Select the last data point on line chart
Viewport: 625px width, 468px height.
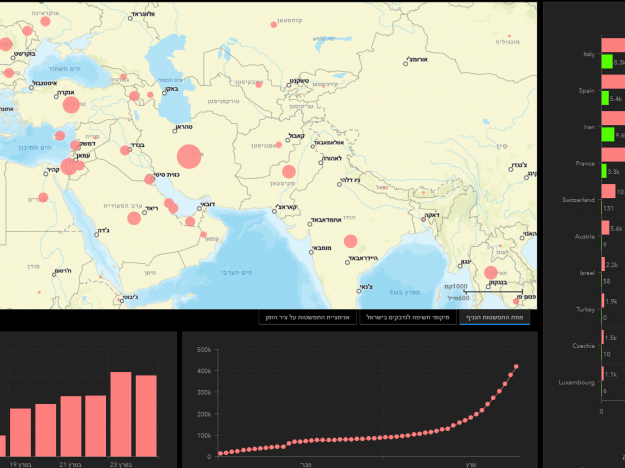[517, 366]
